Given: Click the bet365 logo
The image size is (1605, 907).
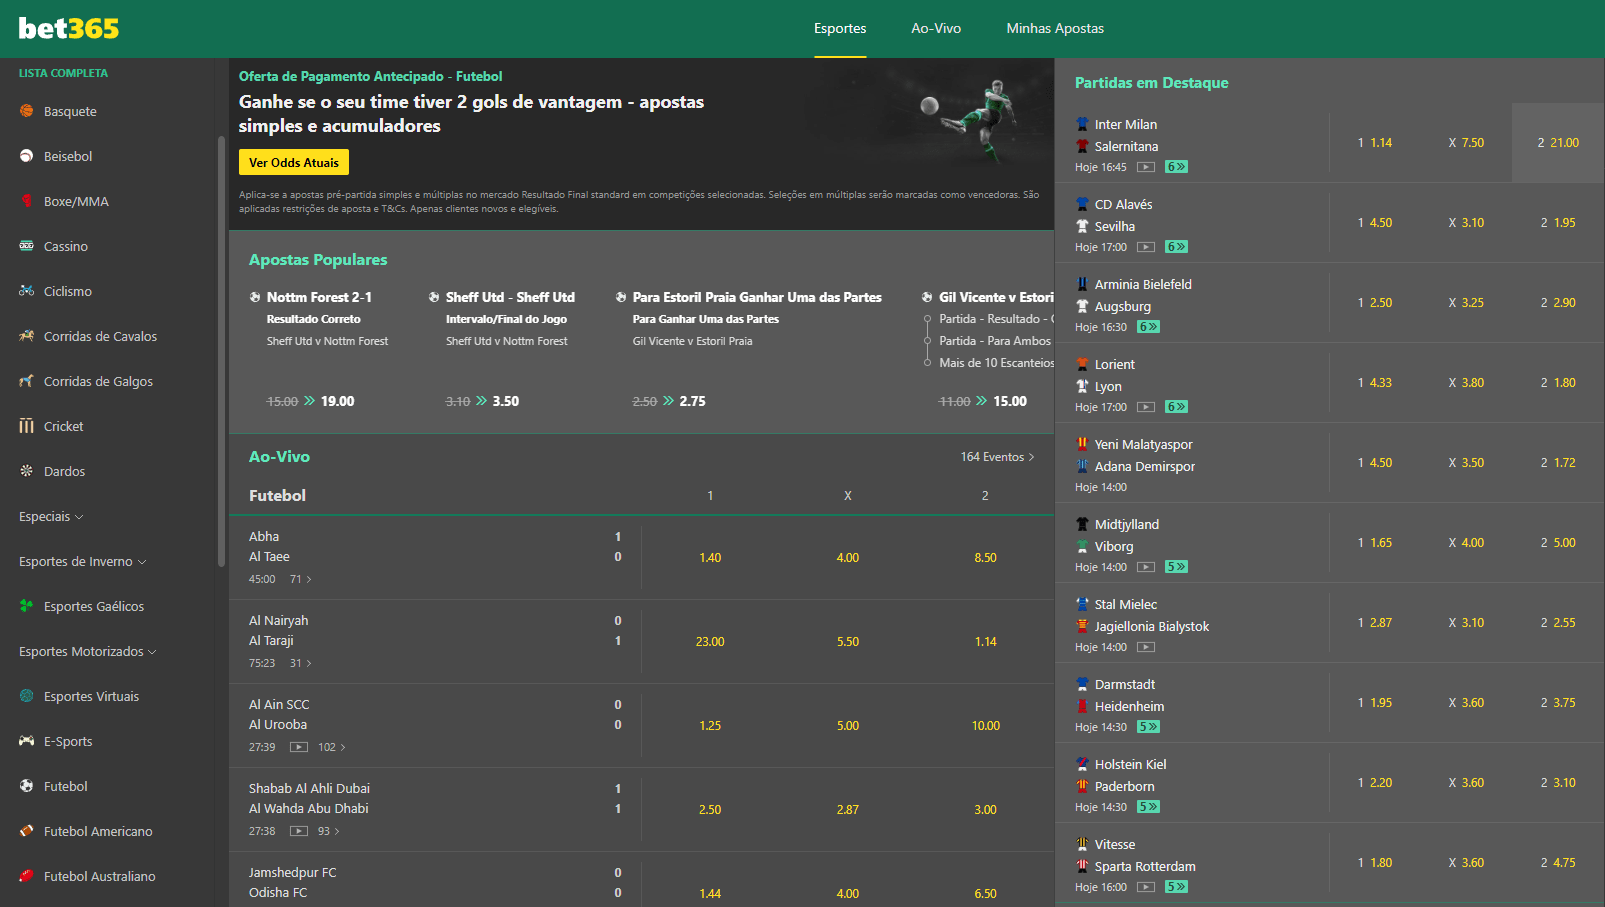Looking at the screenshot, I should click(x=69, y=28).
